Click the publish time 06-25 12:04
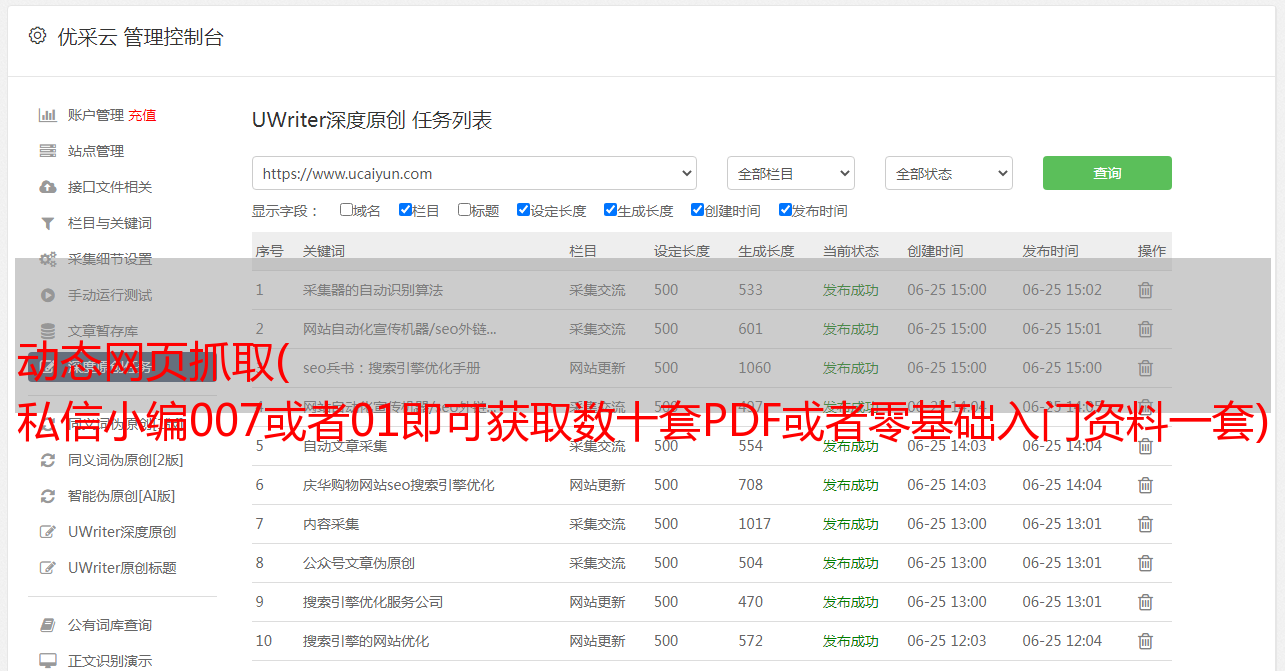 point(1062,641)
